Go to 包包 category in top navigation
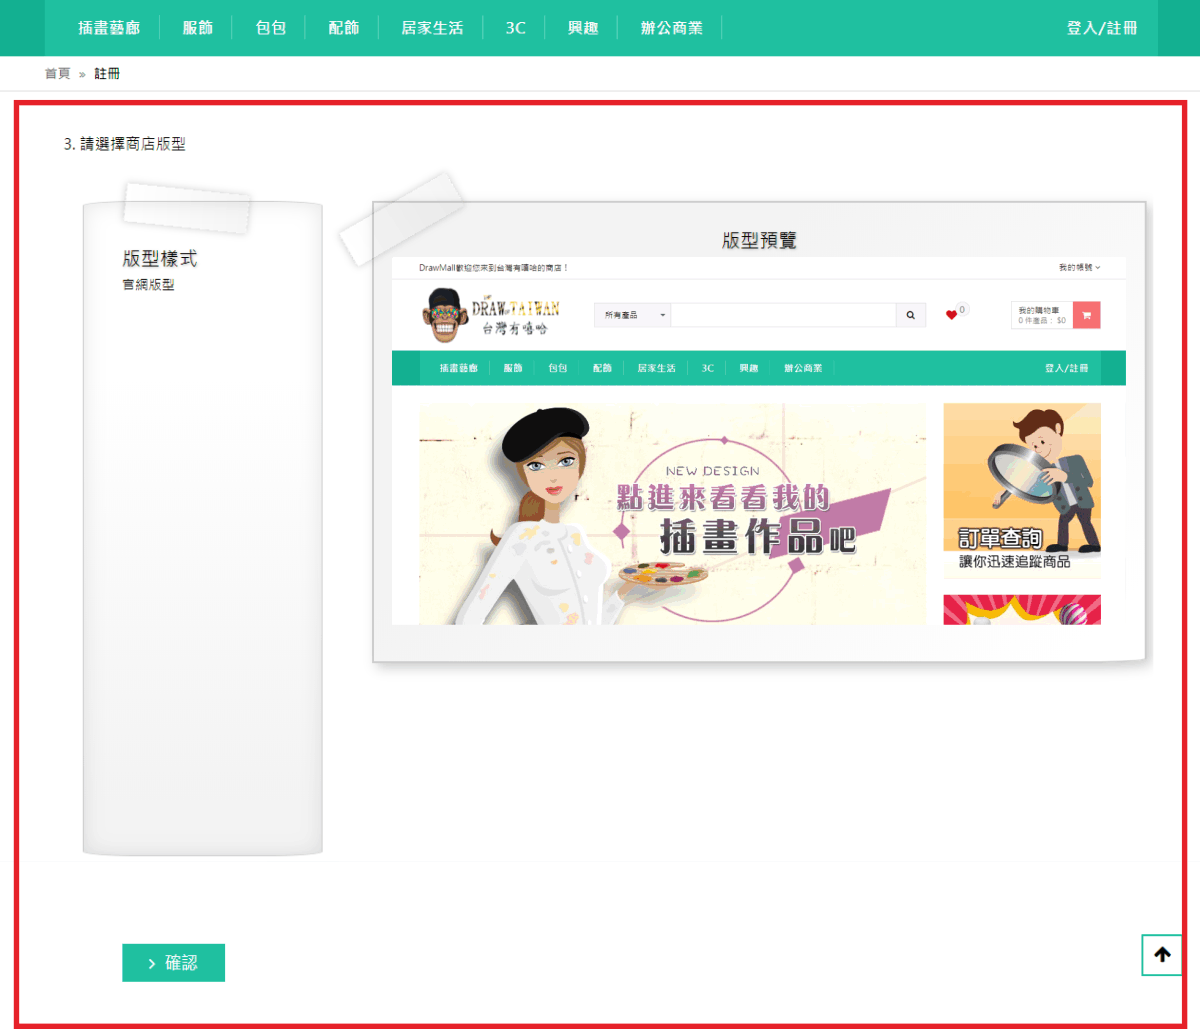Viewport: 1200px width, 1029px height. (x=271, y=28)
